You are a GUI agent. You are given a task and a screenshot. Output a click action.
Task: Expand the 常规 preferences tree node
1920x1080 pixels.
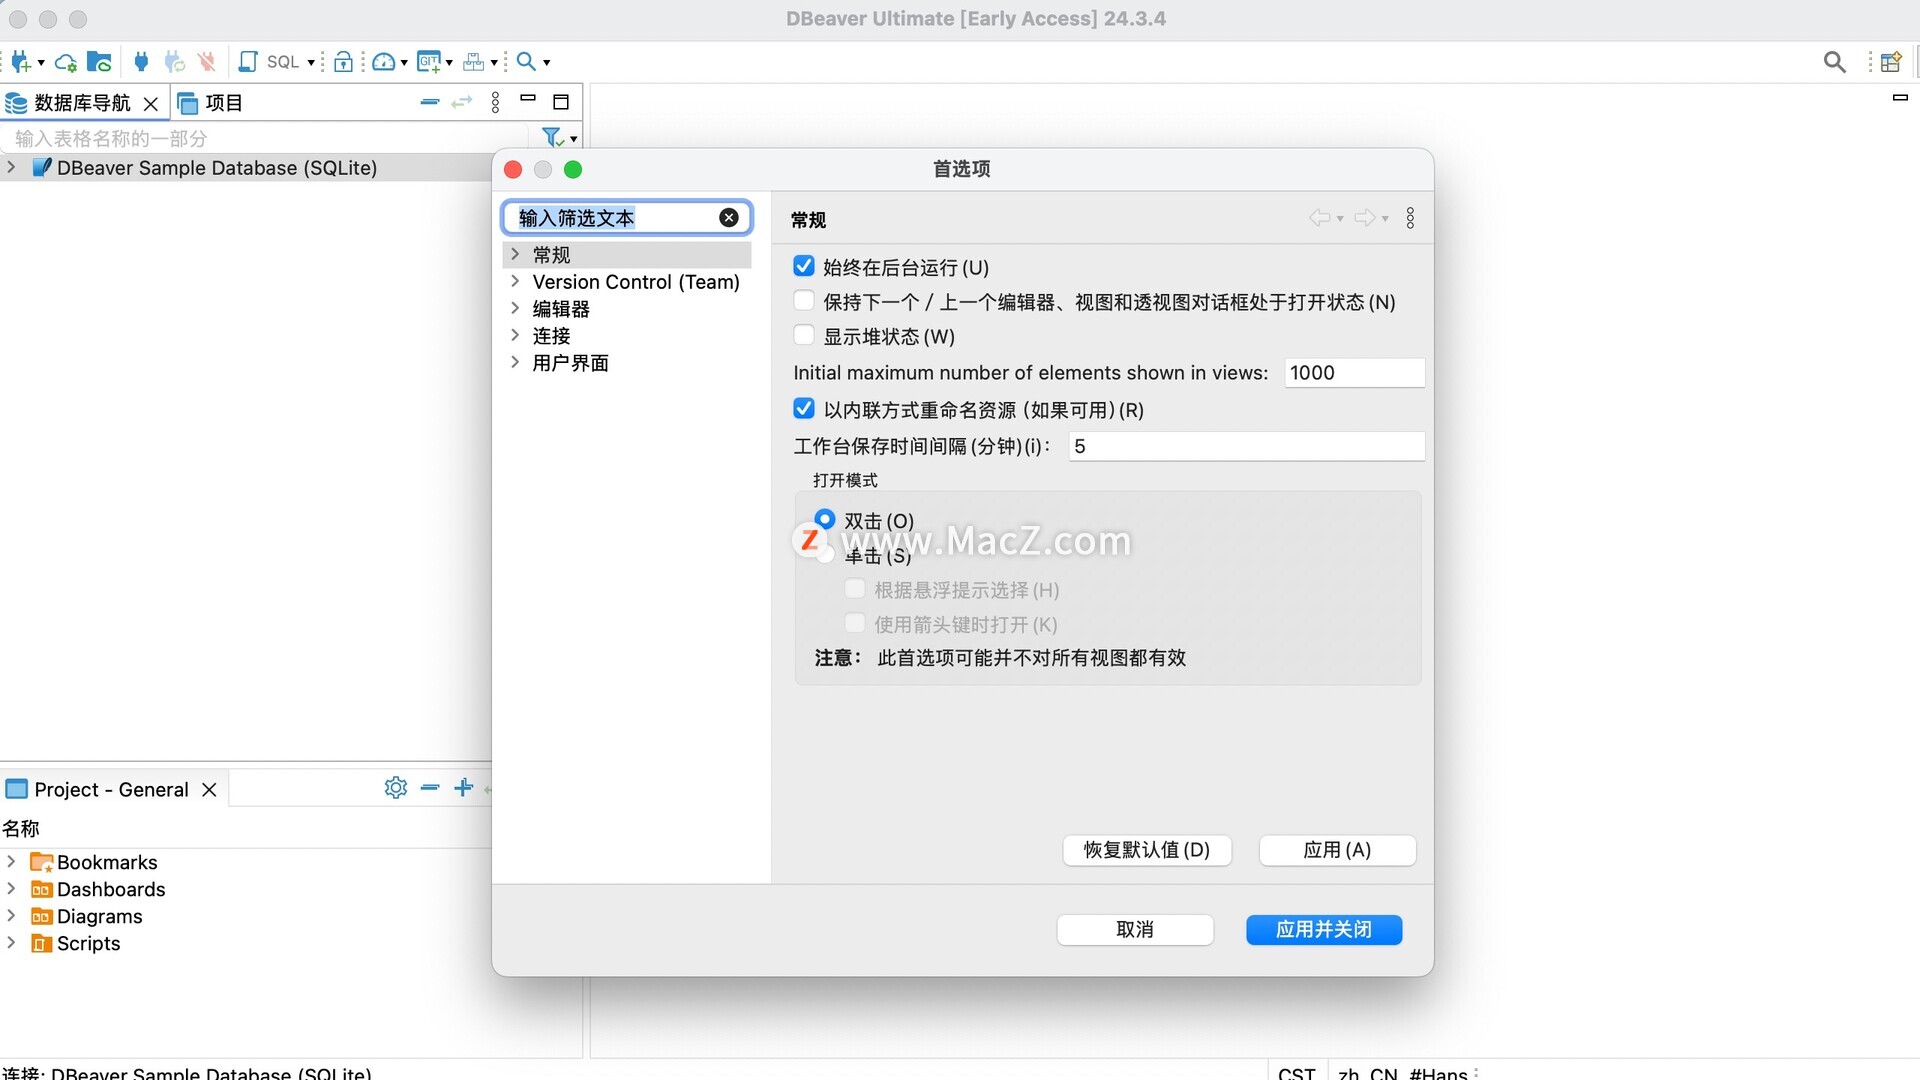point(515,254)
